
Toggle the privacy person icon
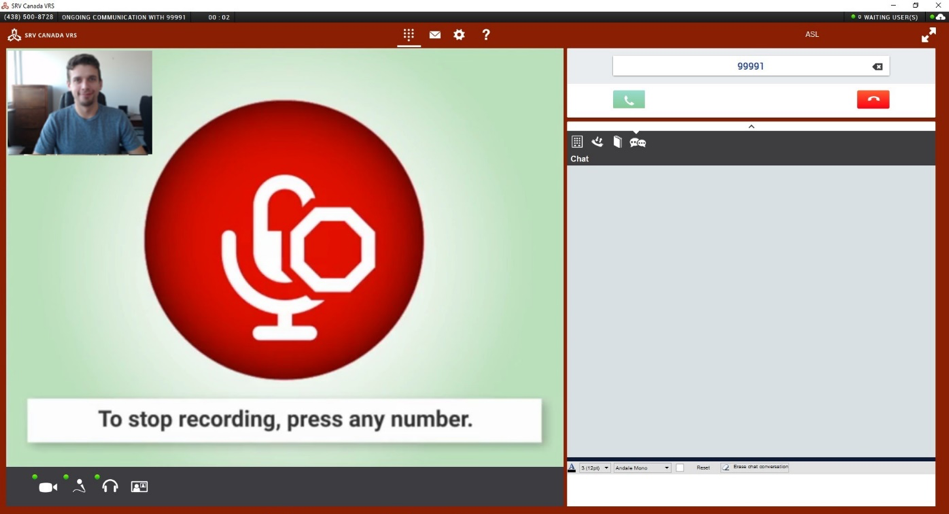79,486
